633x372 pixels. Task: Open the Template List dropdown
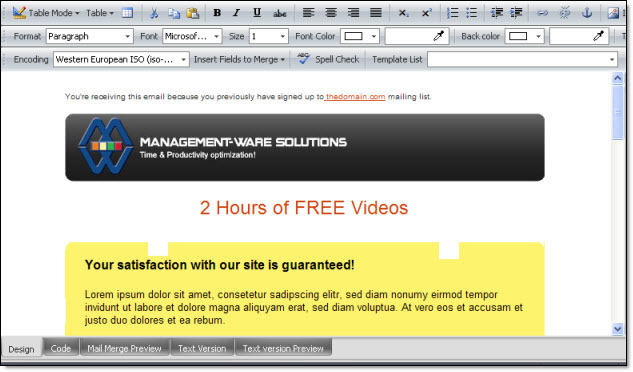522,59
